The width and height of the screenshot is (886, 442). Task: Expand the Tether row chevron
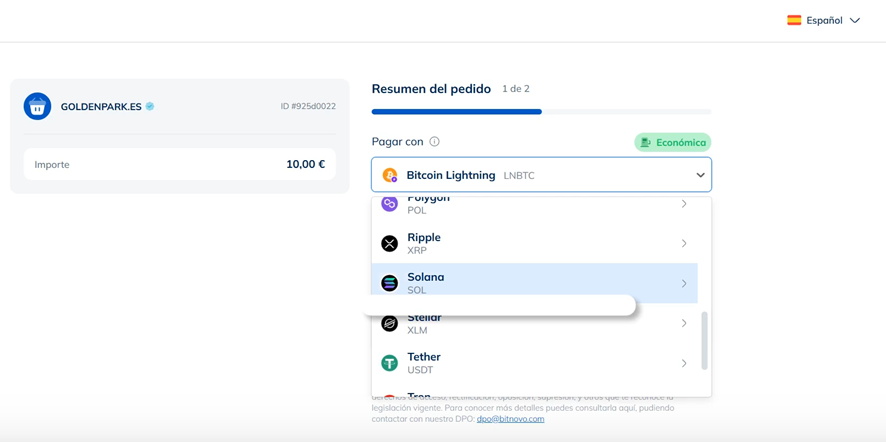click(x=684, y=363)
